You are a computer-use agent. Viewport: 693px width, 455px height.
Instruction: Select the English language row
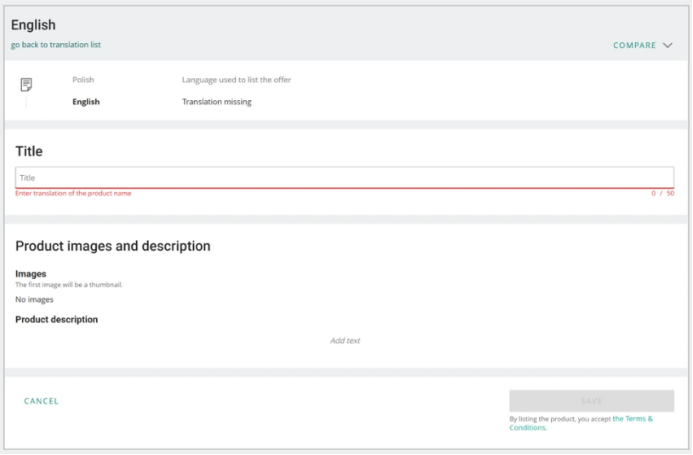click(x=86, y=102)
